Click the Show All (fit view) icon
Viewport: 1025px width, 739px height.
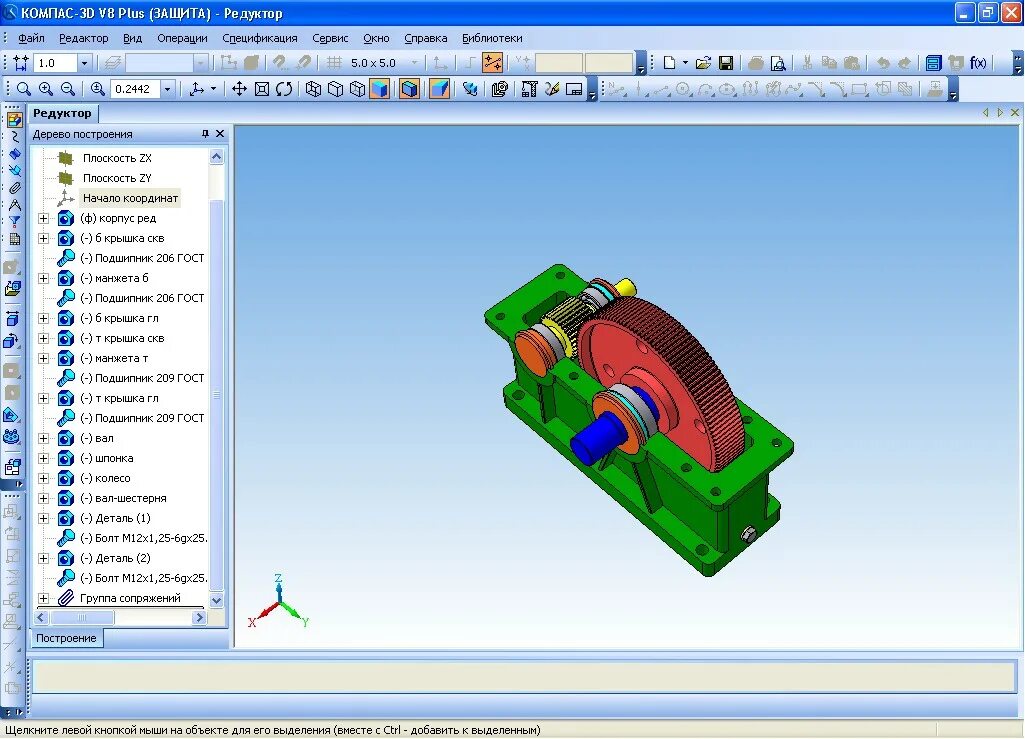click(261, 89)
